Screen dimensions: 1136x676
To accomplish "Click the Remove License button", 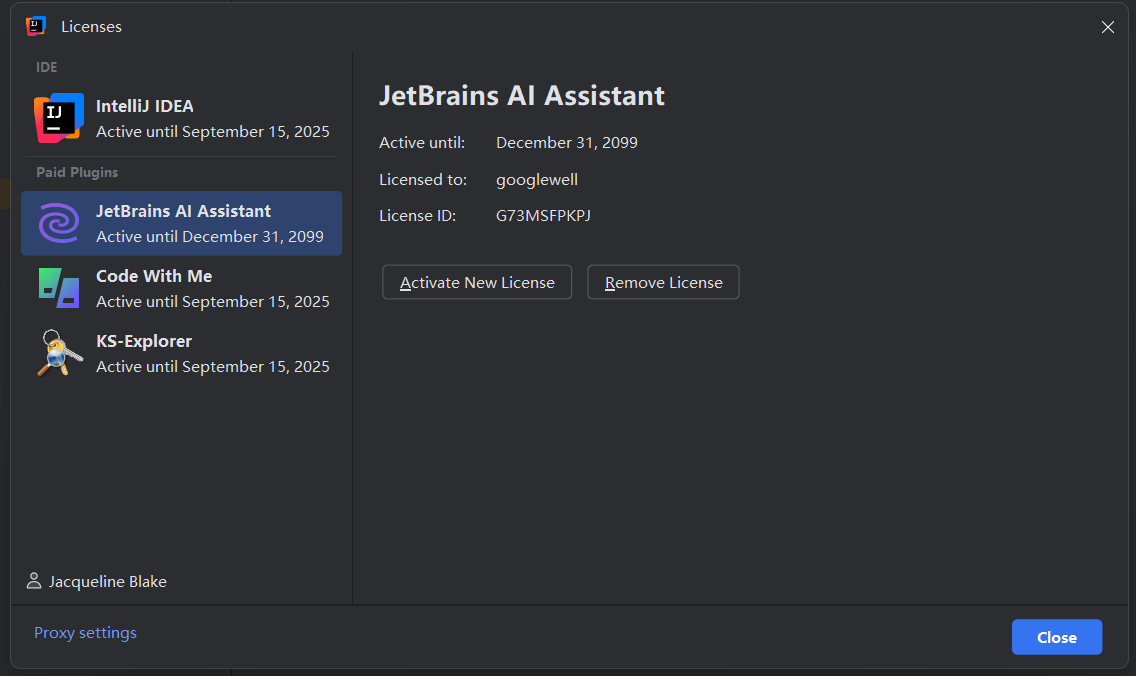I will click(x=663, y=282).
